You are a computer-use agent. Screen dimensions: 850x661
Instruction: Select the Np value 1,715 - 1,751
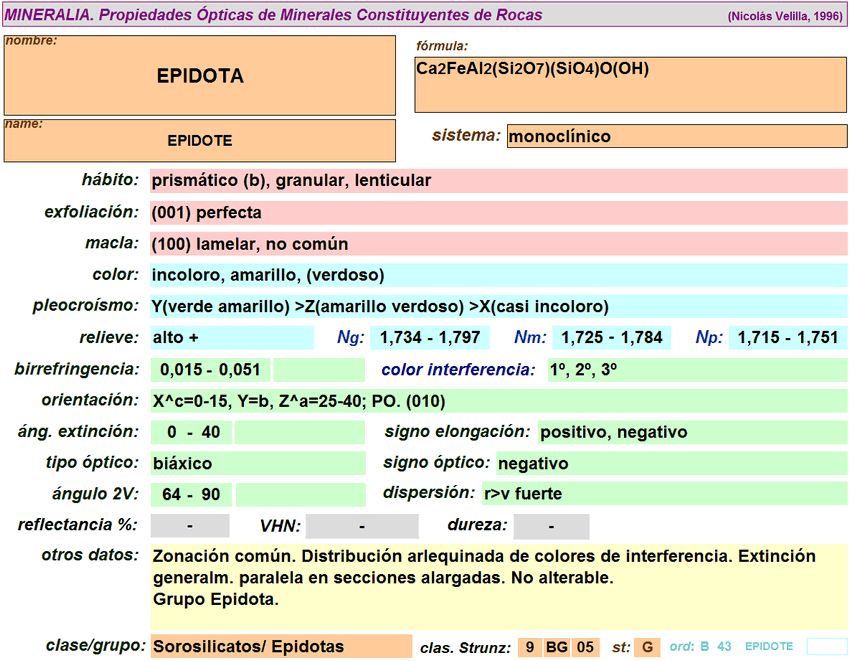click(788, 338)
